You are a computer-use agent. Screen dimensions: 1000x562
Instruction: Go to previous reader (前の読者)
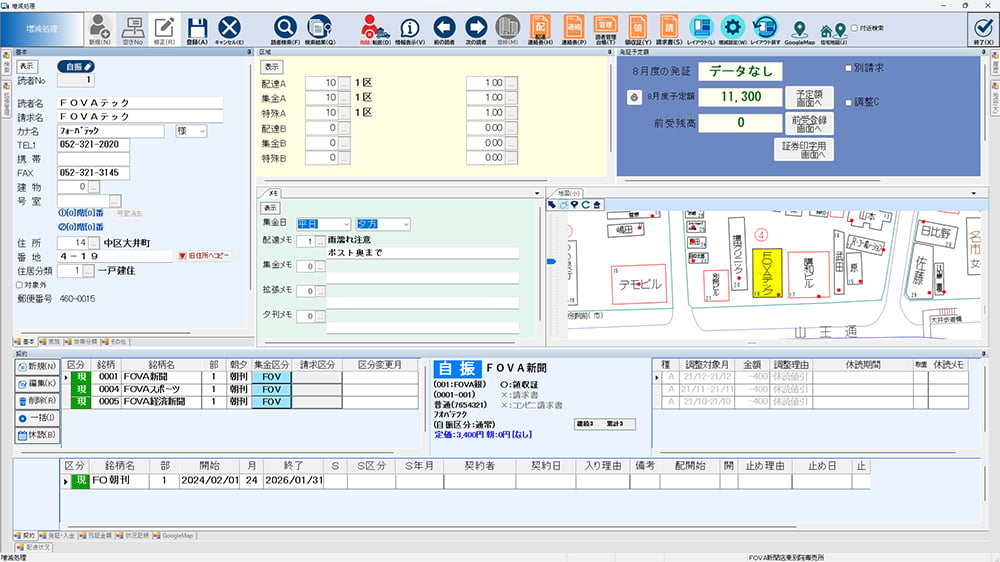tap(444, 29)
